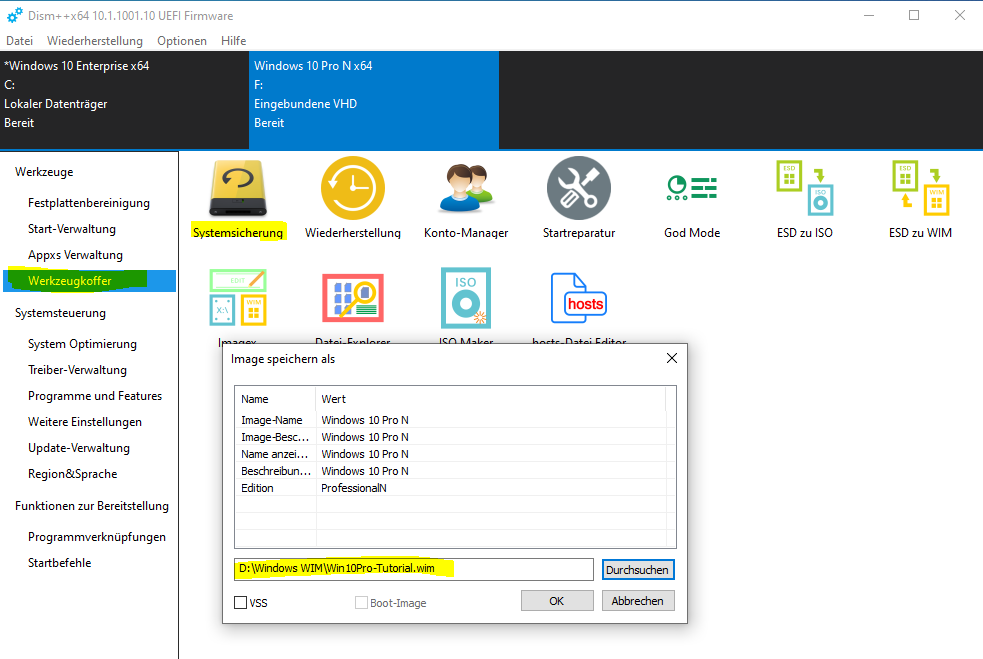Open Appxs Verwaltung in the sidebar
The width and height of the screenshot is (983, 659).
point(75,255)
